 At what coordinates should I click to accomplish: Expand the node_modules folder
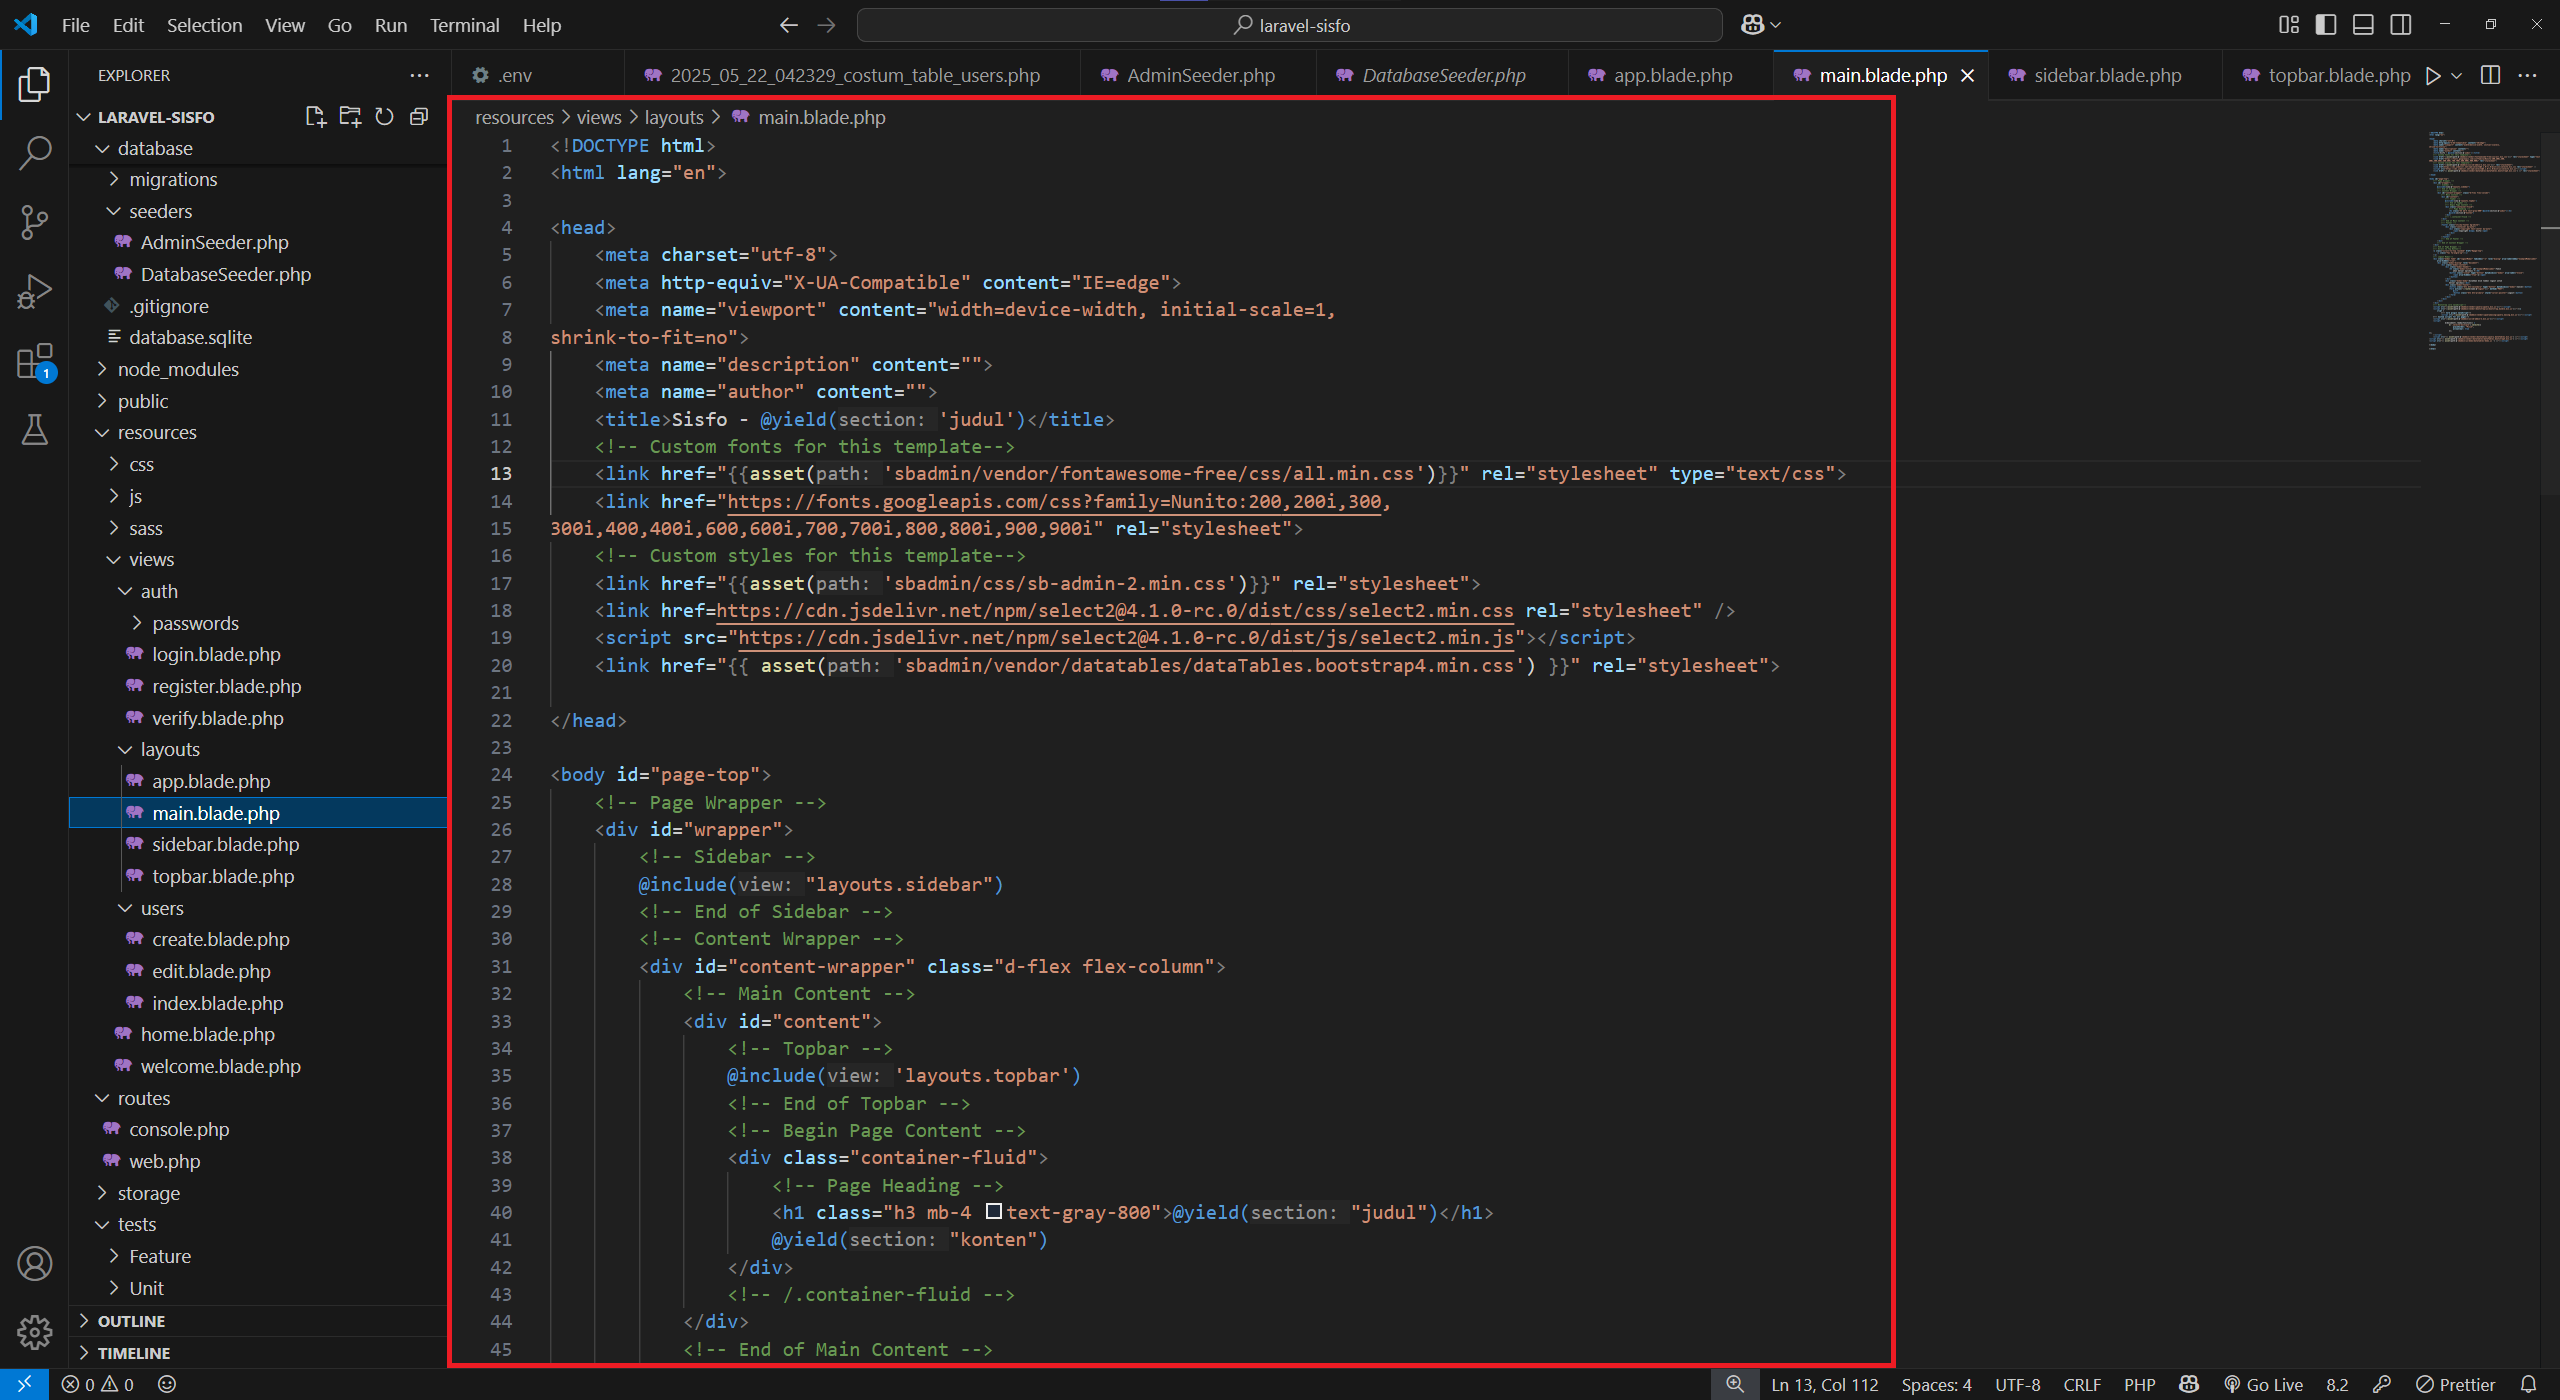(x=178, y=369)
